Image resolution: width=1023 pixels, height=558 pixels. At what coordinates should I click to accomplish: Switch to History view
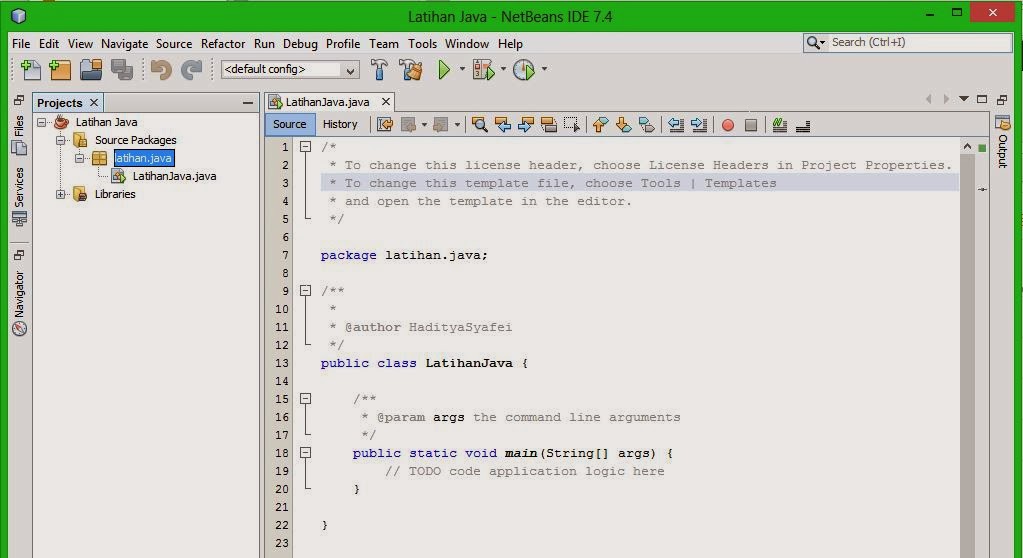340,124
